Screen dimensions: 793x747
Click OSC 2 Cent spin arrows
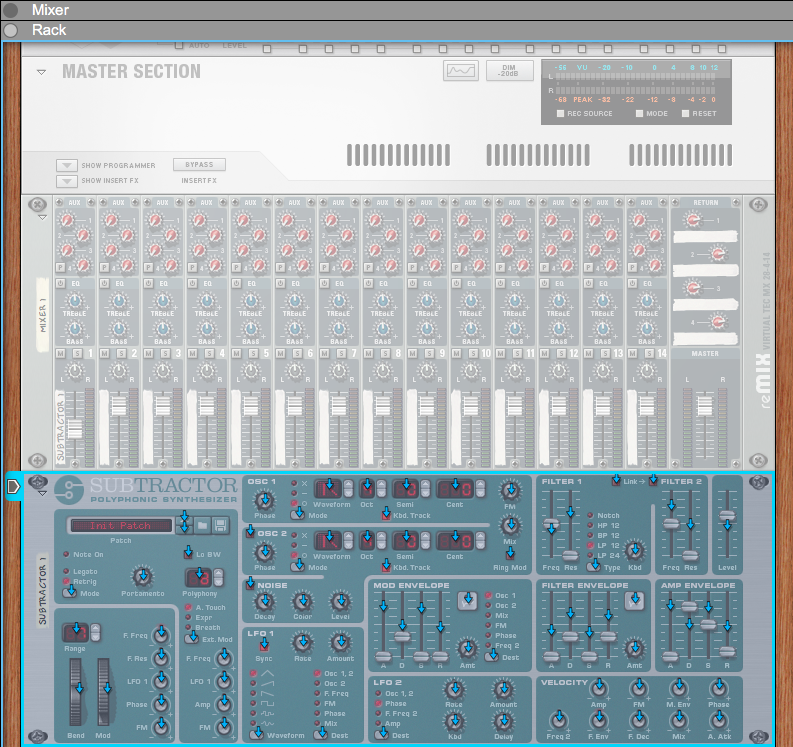(480, 541)
